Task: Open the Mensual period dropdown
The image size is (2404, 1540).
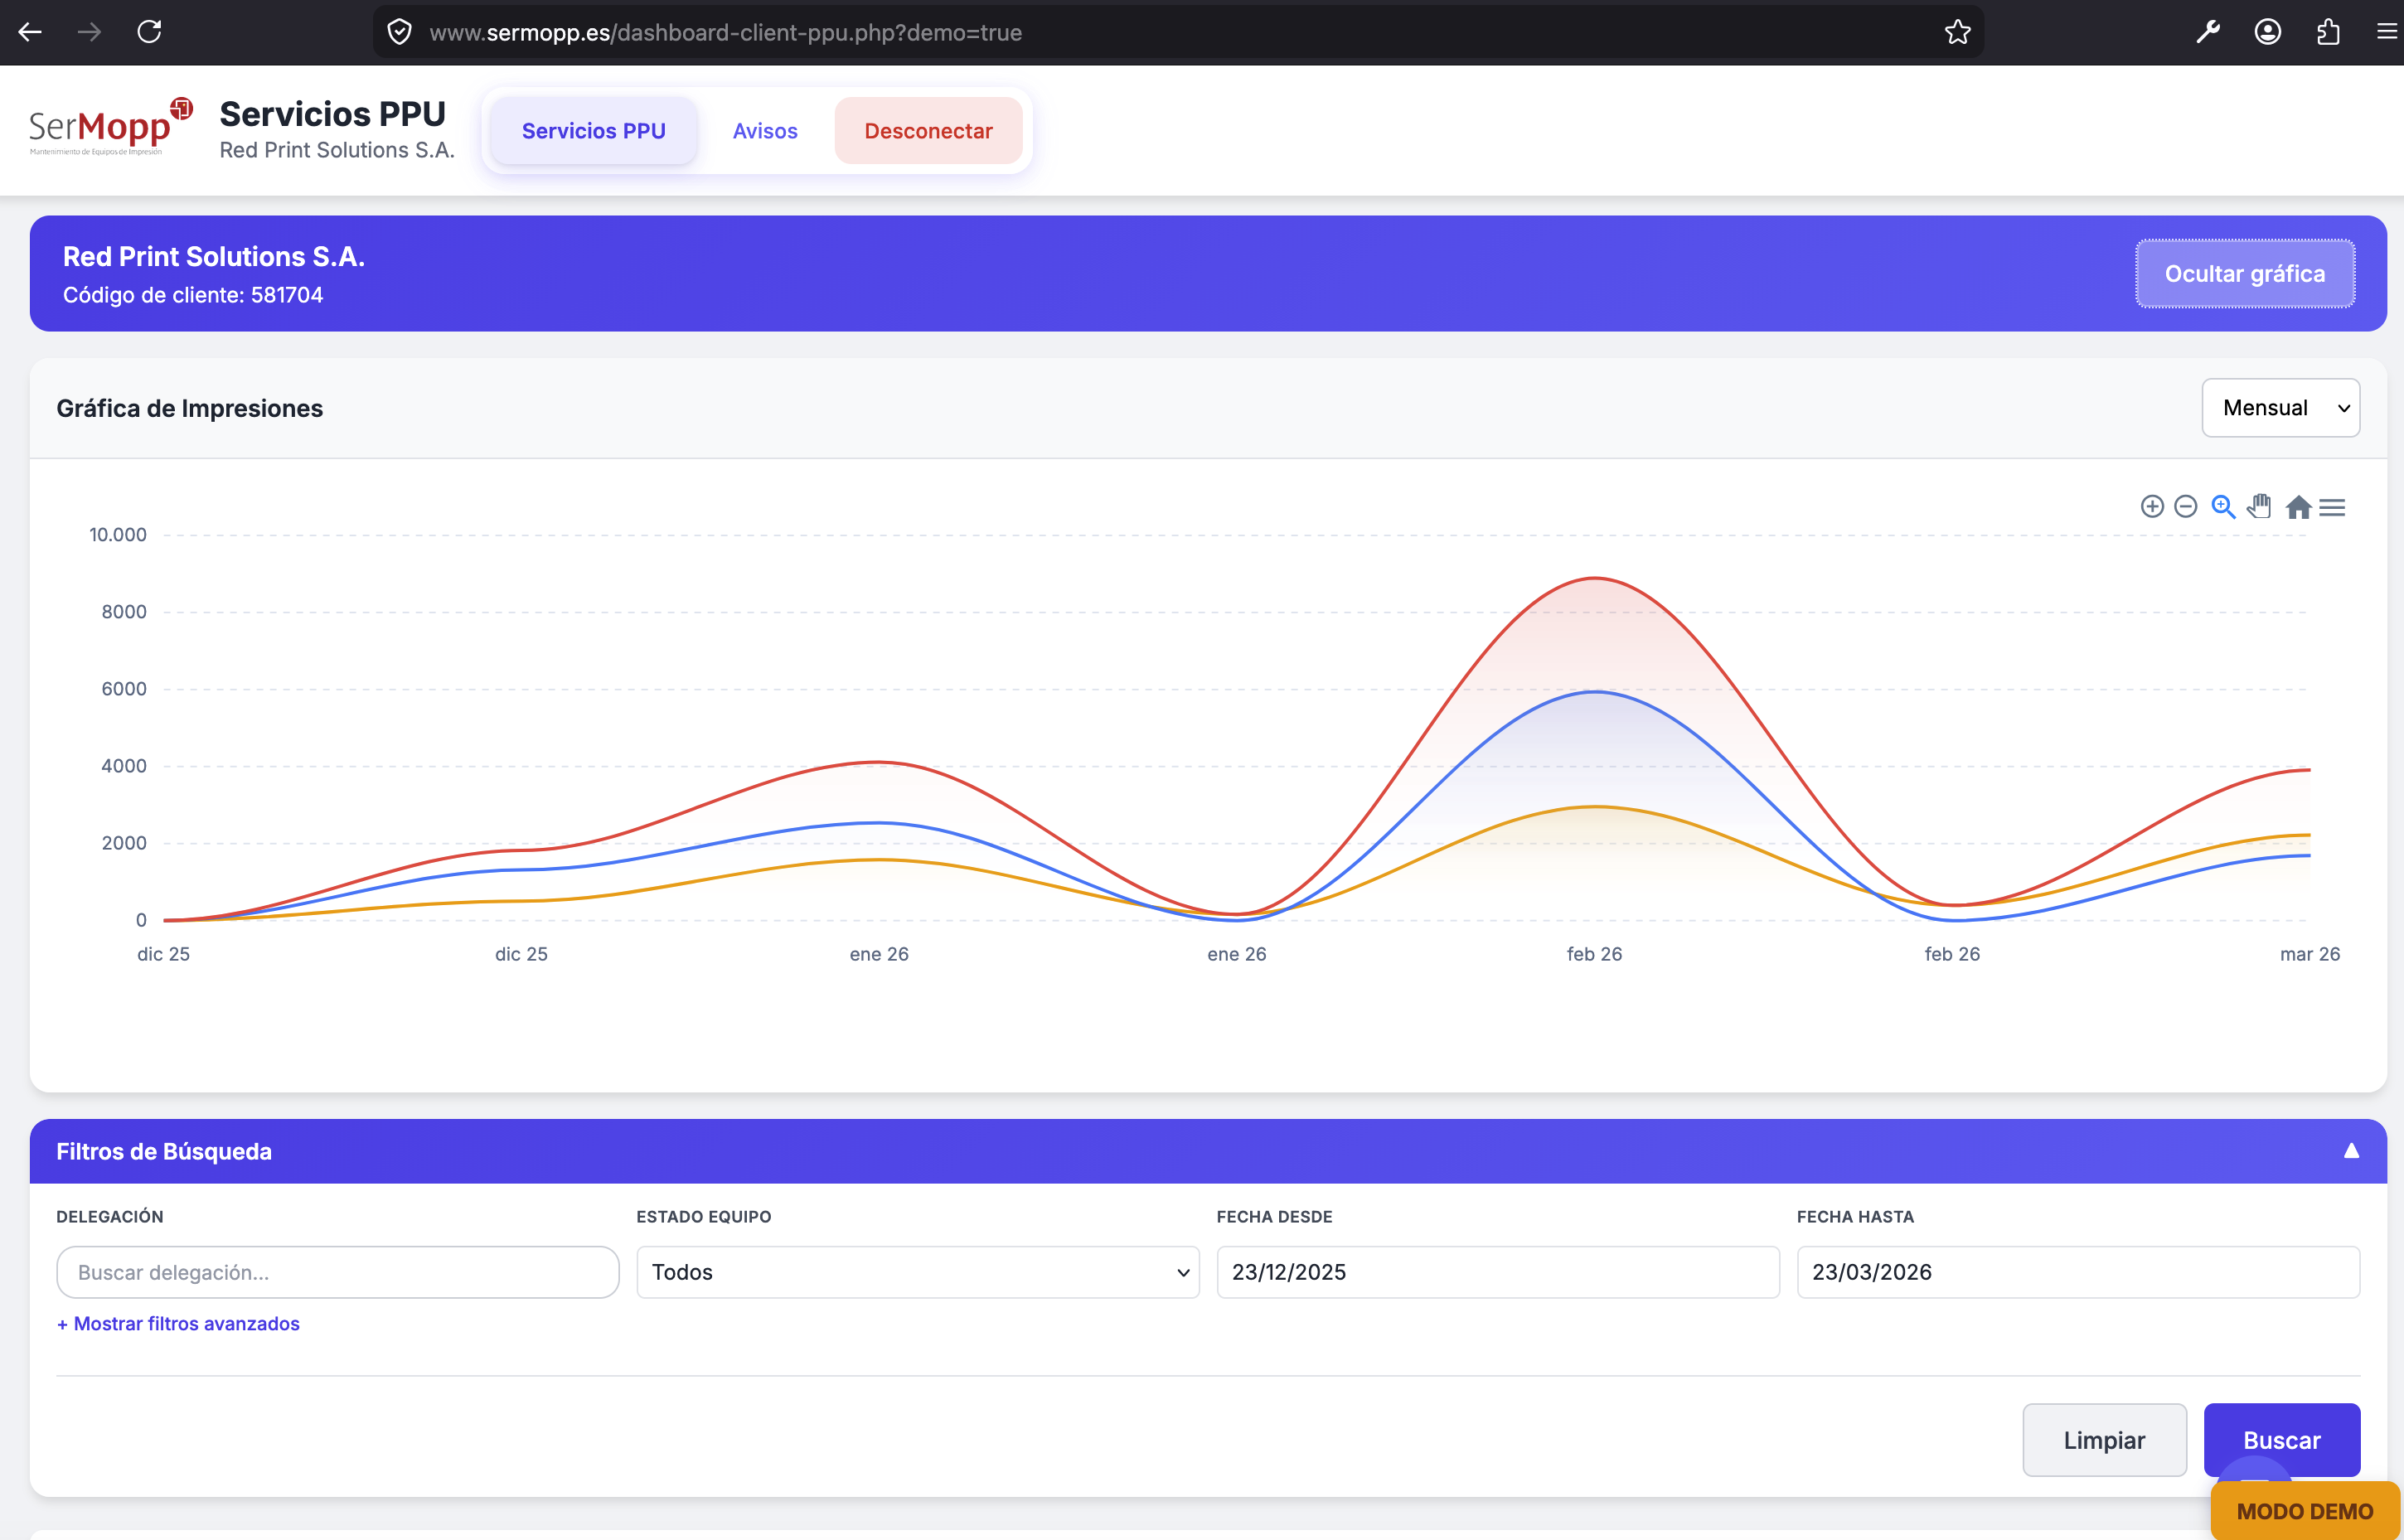Action: pyautogui.click(x=2280, y=408)
